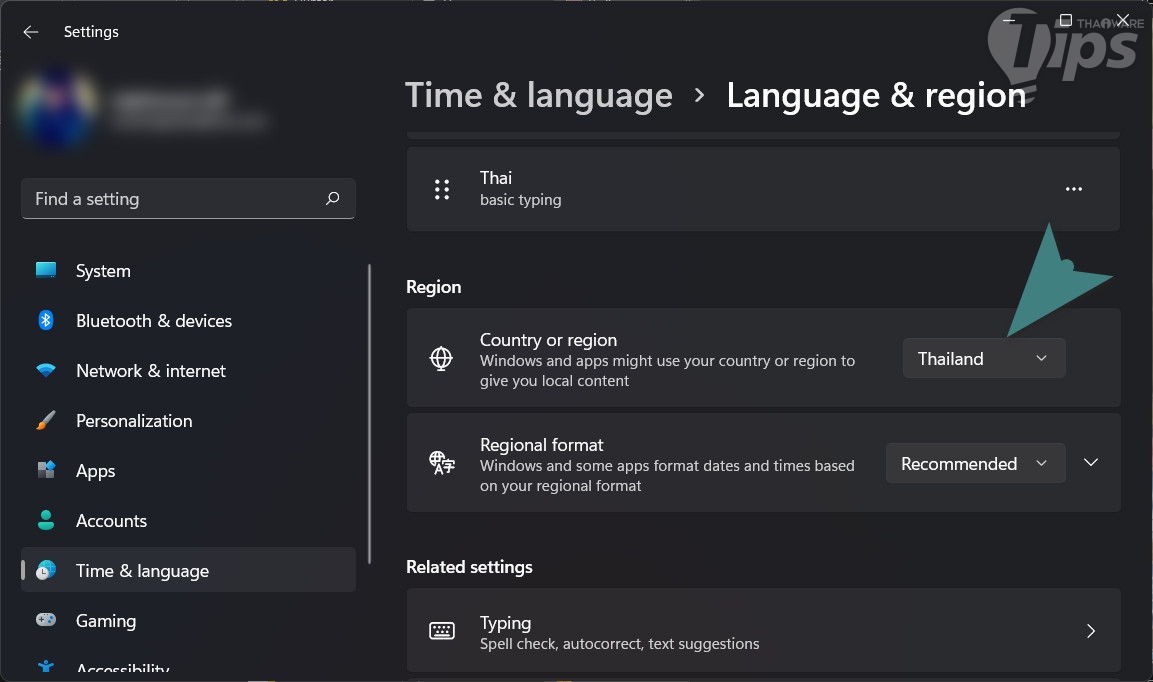Image resolution: width=1153 pixels, height=682 pixels.
Task: Open the Thailand country dropdown
Action: pos(984,359)
